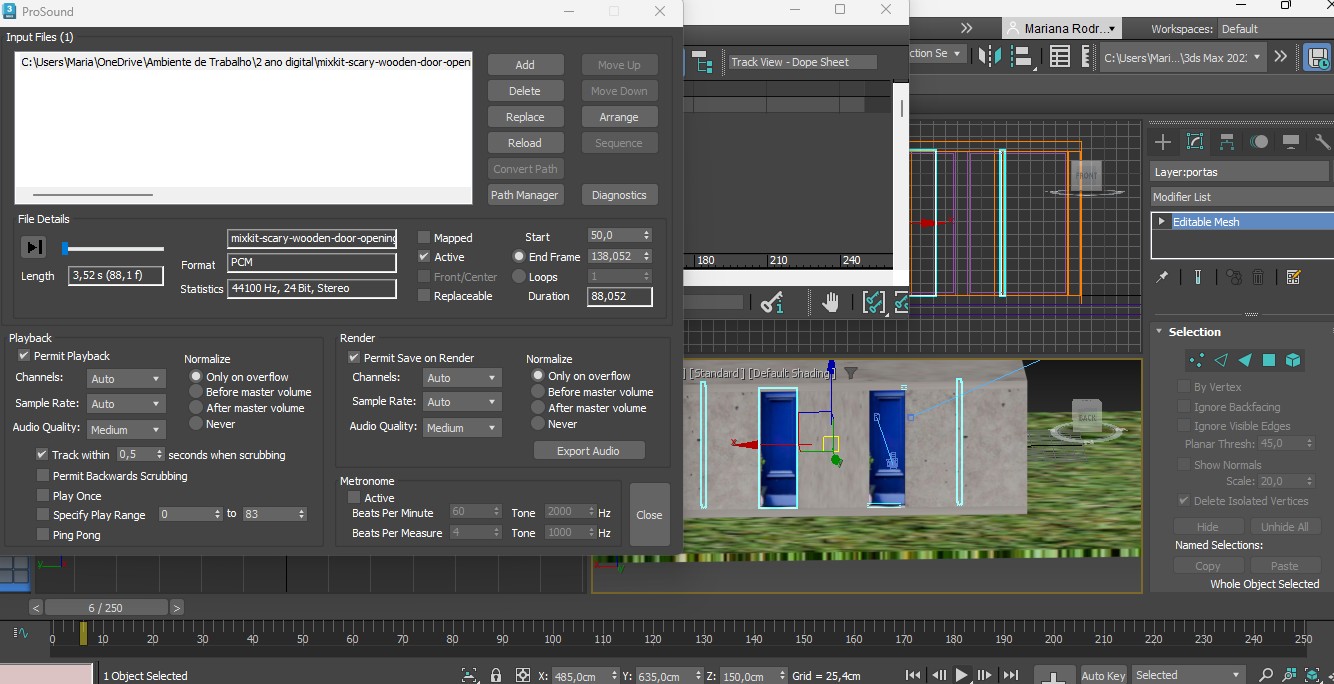This screenshot has height=684, width=1334.
Task: Open the Modify panel tab
Action: (x=1194, y=142)
